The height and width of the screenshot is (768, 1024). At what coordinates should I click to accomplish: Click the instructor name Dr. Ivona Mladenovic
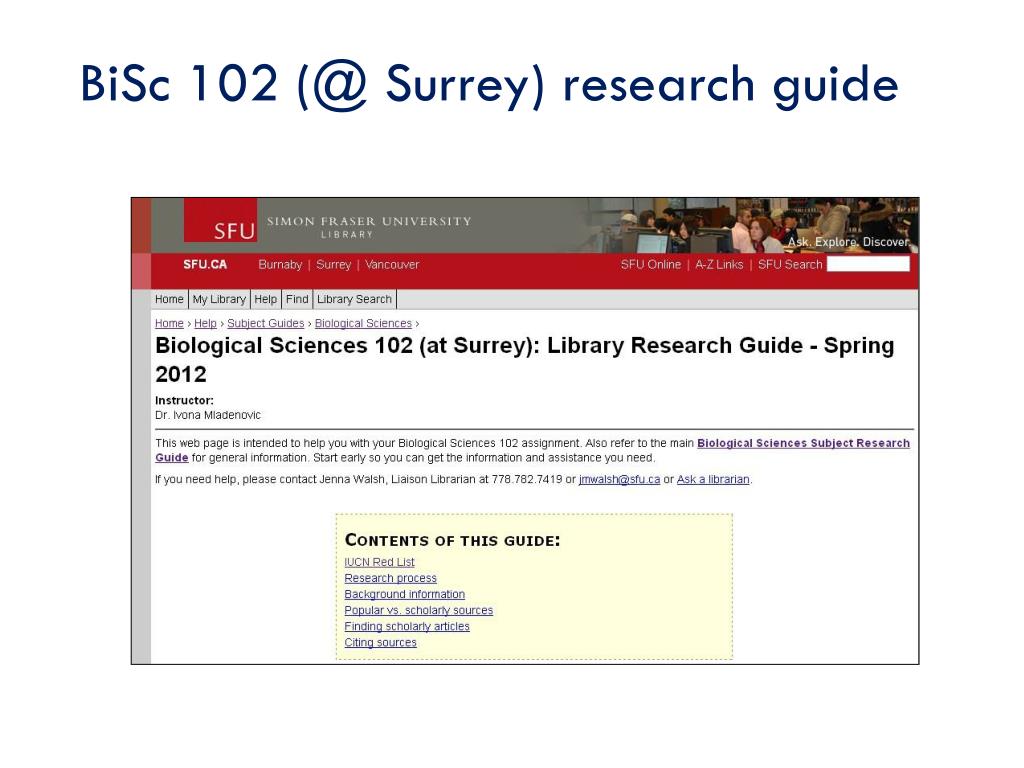click(208, 415)
